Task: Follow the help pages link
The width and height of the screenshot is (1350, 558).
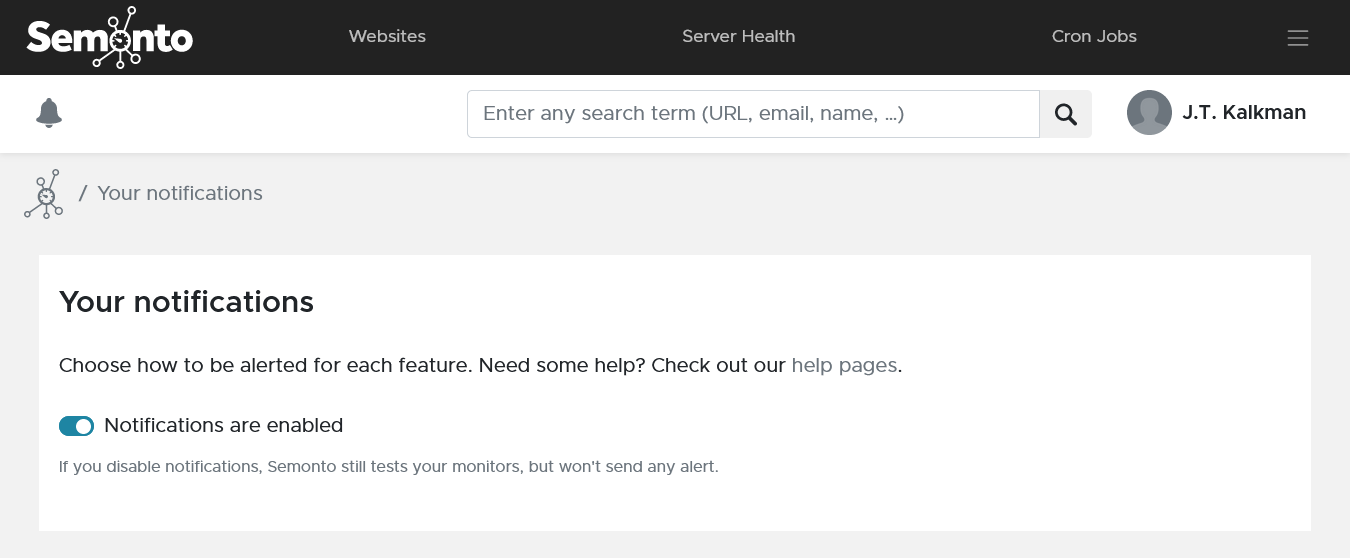Action: (x=844, y=365)
